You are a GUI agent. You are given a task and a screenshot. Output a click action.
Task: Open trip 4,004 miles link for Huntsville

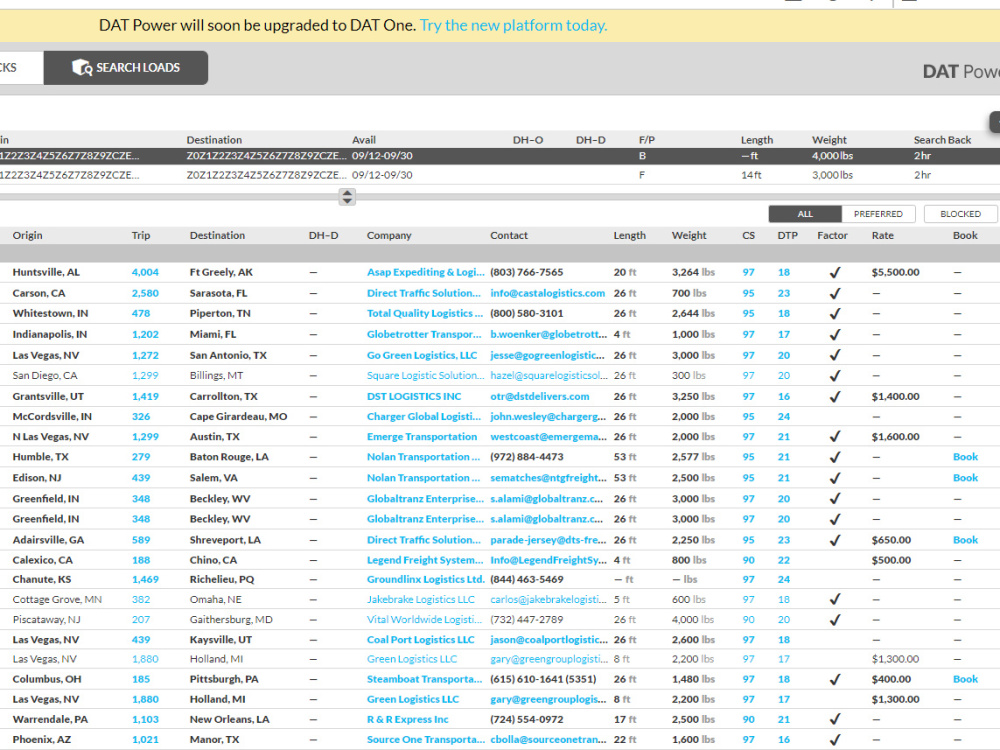(x=145, y=272)
